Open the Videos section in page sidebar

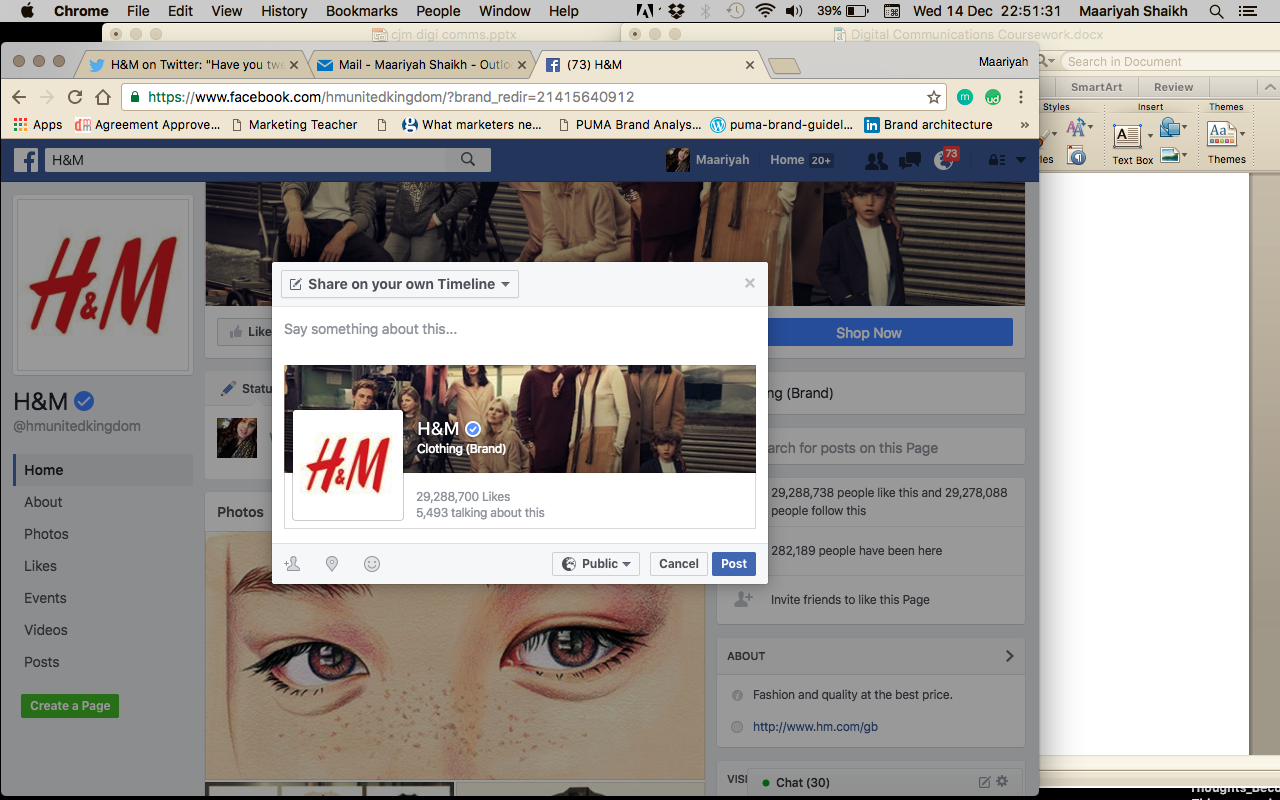46,630
